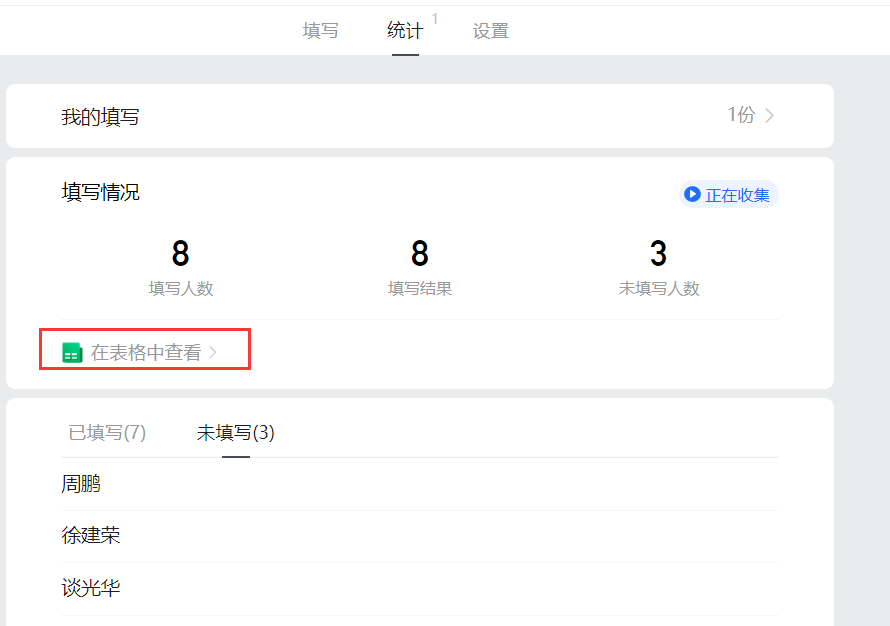Select 谈光华 in the unfilled list

[x=91, y=588]
